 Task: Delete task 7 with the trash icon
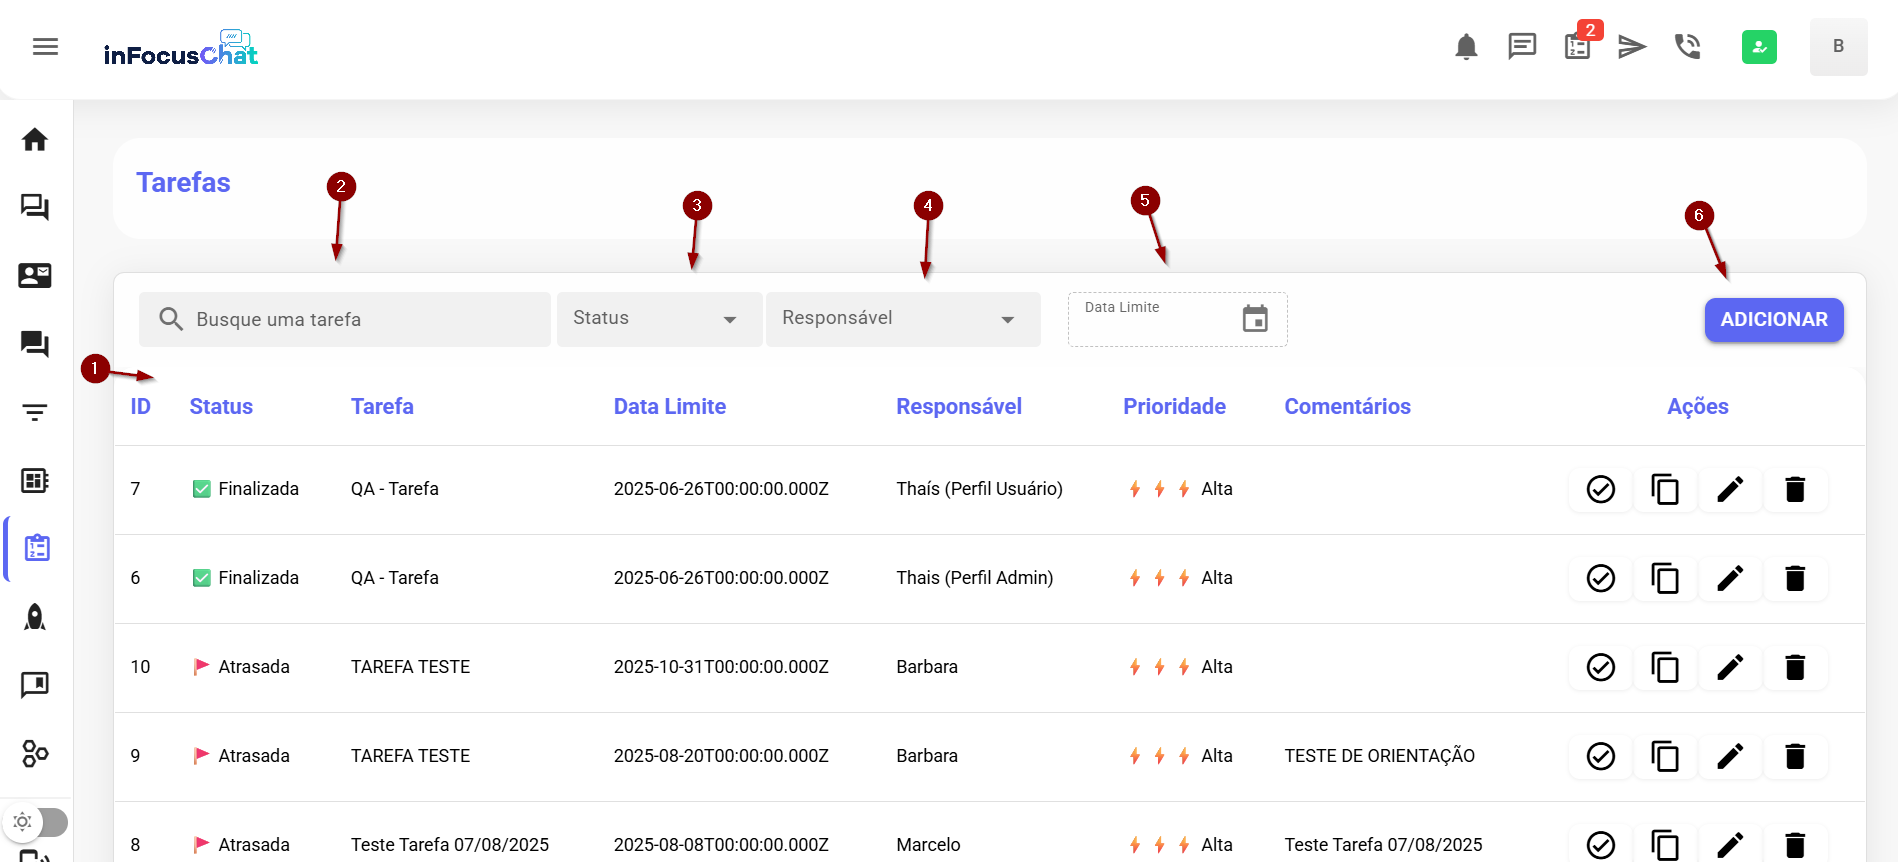[1795, 489]
